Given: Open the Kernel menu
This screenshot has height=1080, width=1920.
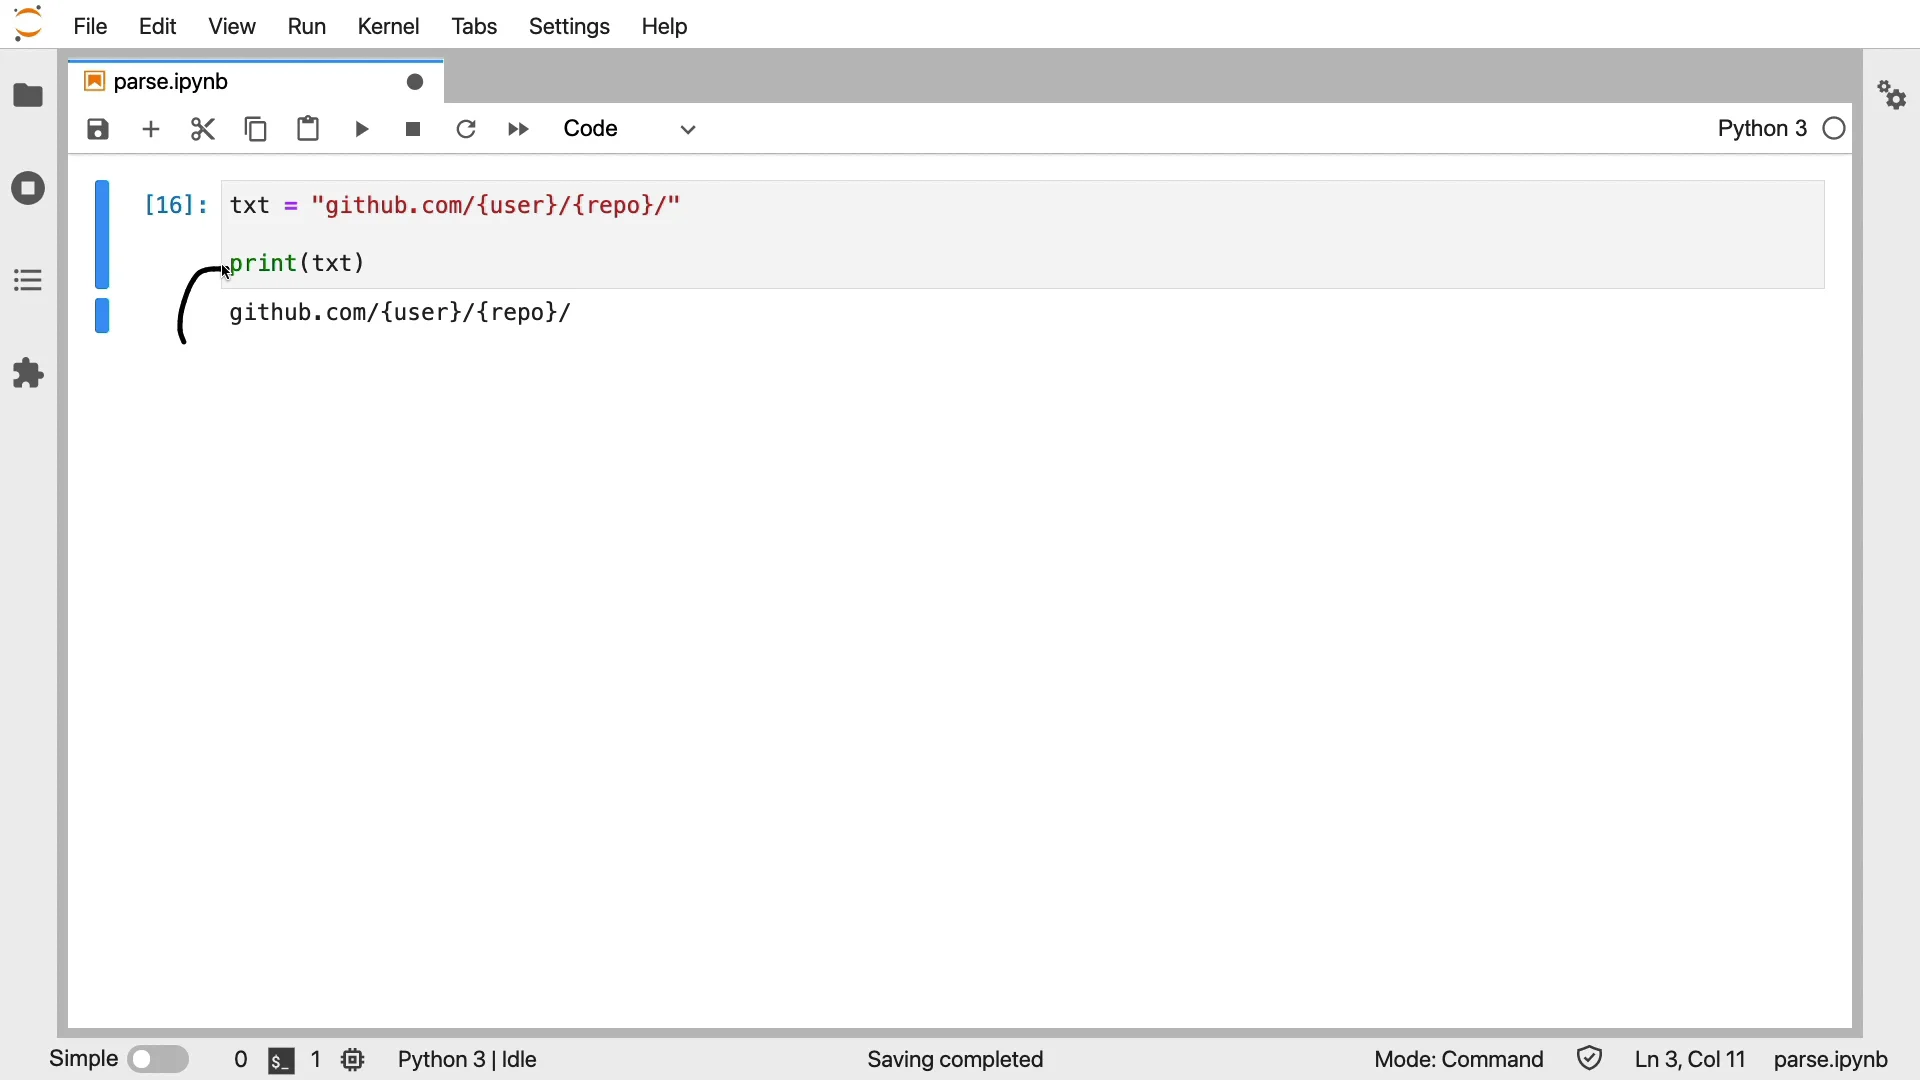Looking at the screenshot, I should pyautogui.click(x=388, y=27).
